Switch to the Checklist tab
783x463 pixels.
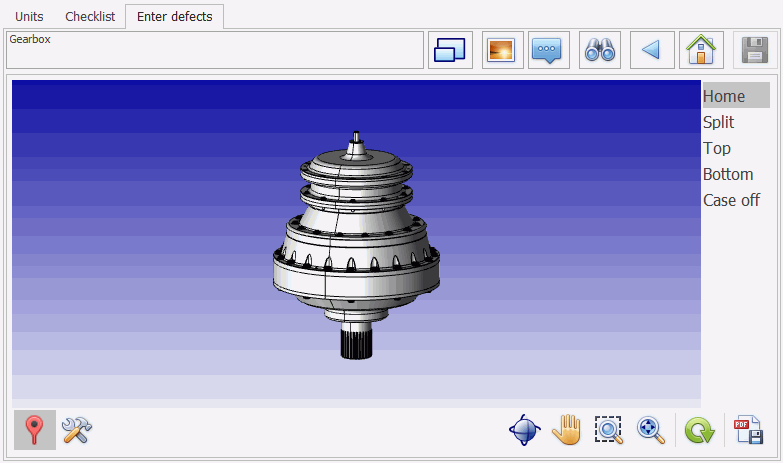point(90,16)
